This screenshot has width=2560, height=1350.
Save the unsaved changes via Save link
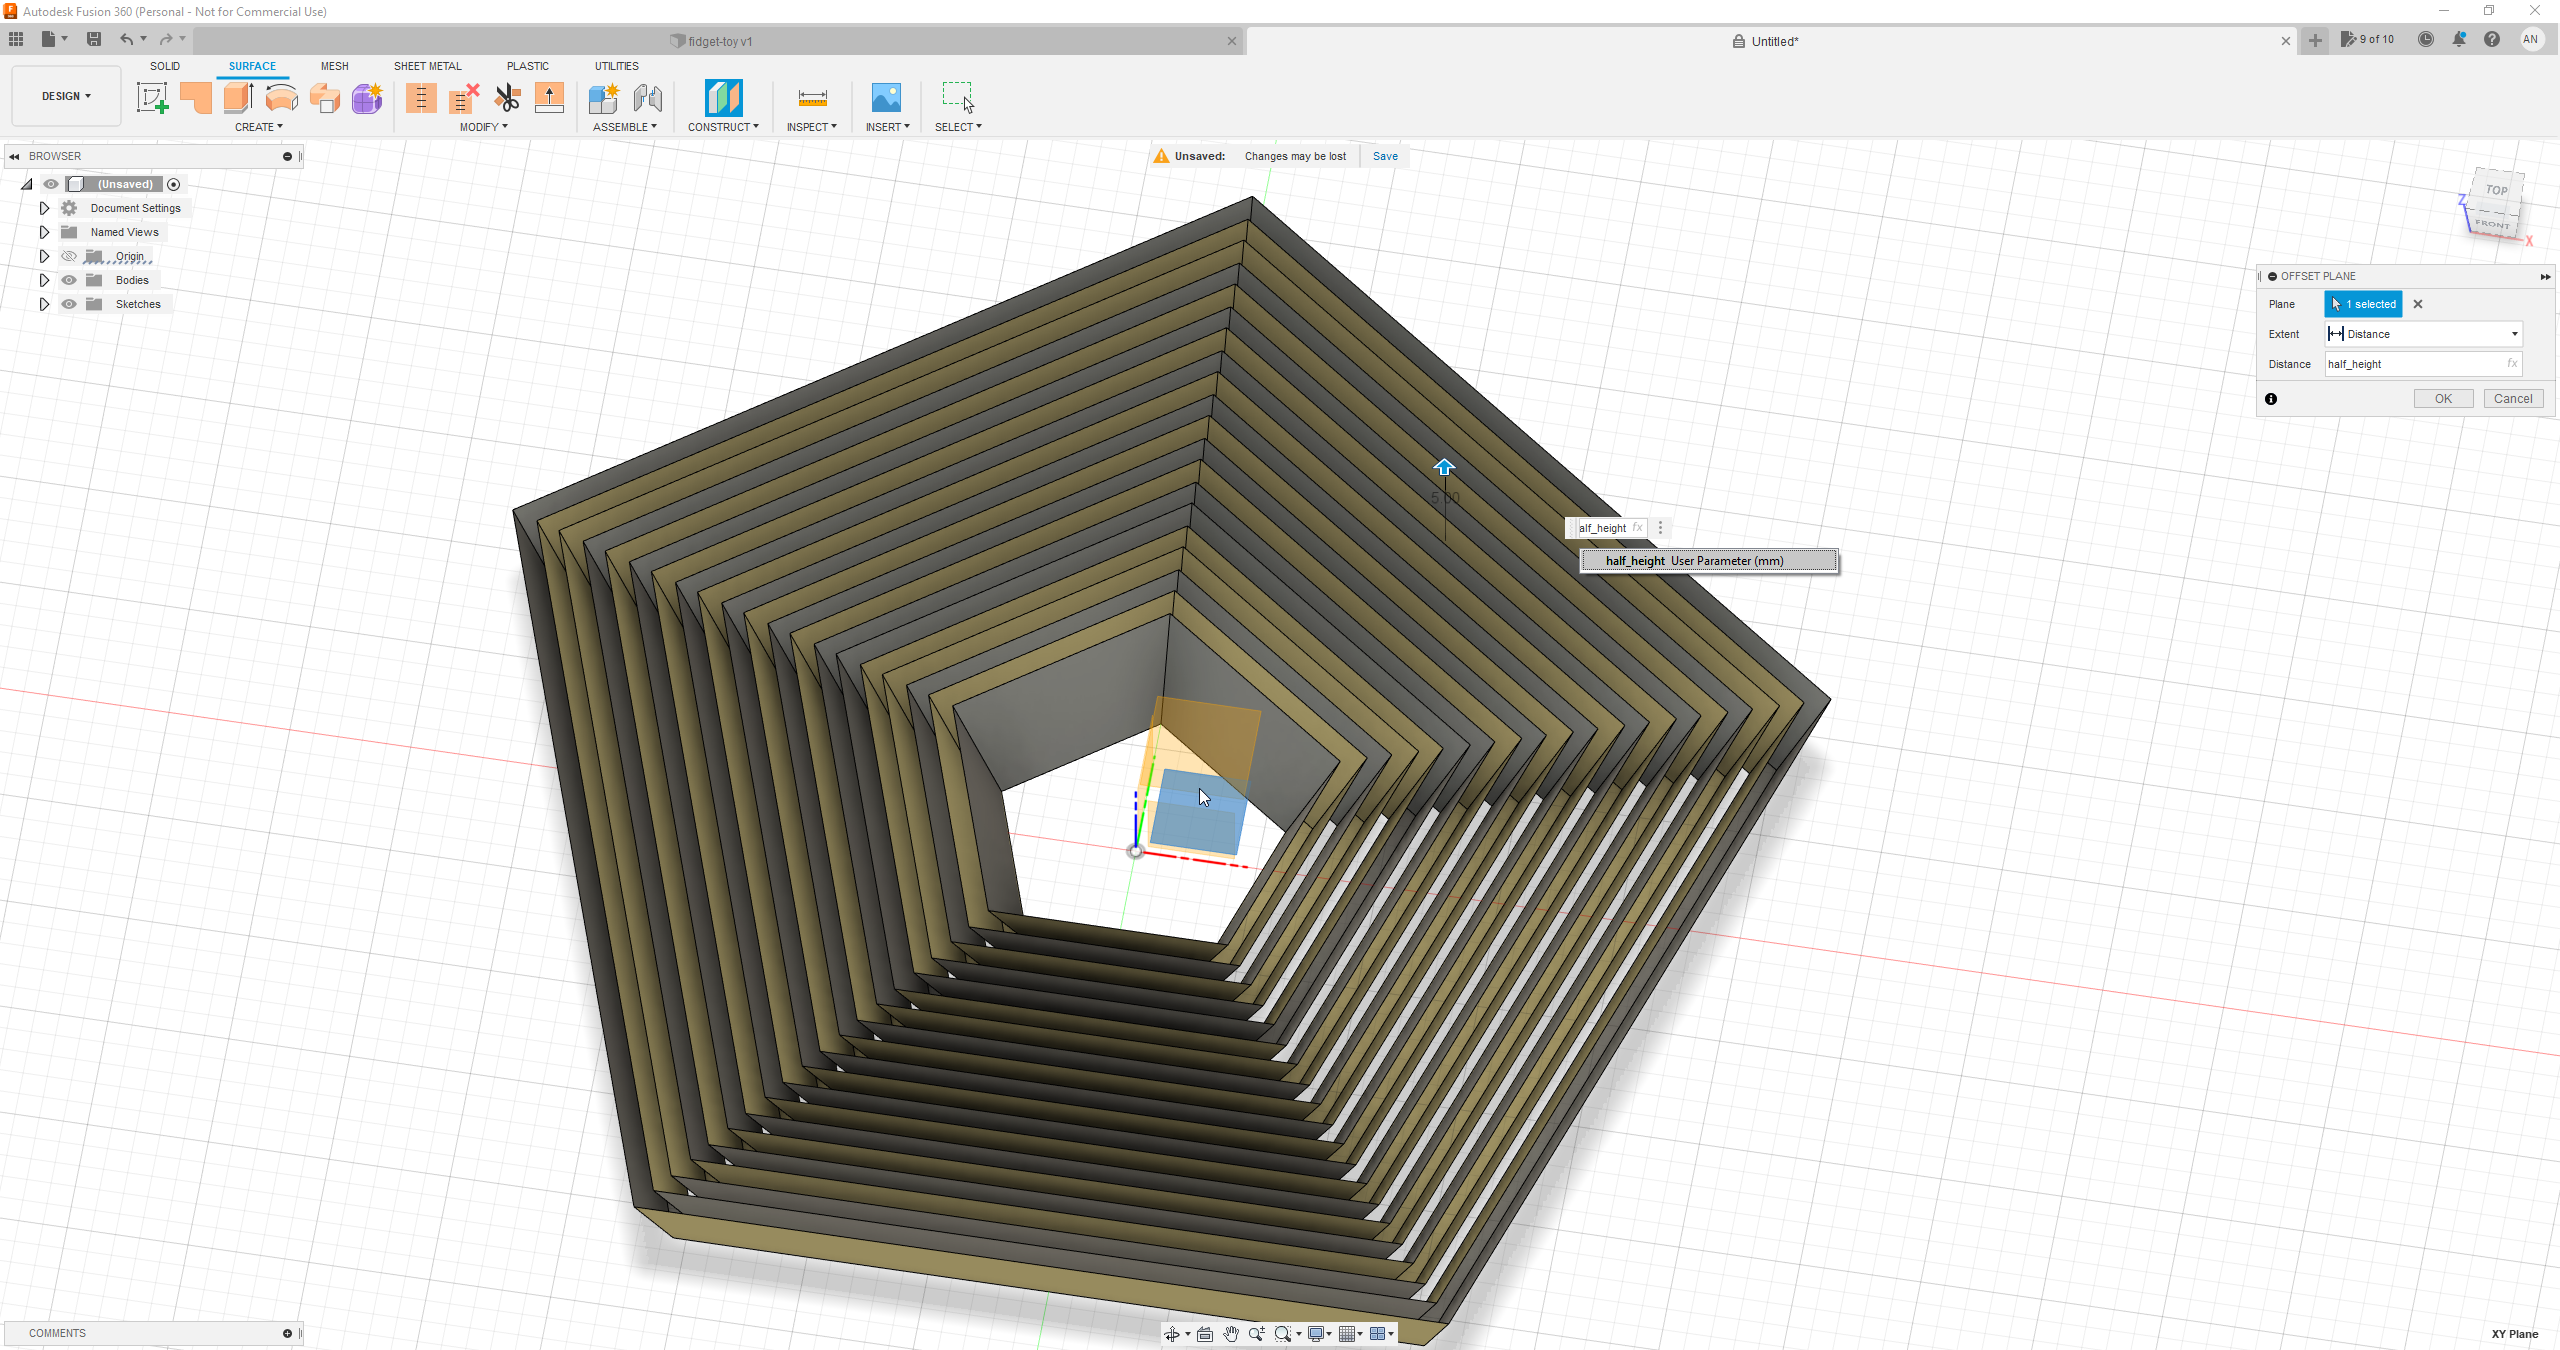pos(1384,156)
